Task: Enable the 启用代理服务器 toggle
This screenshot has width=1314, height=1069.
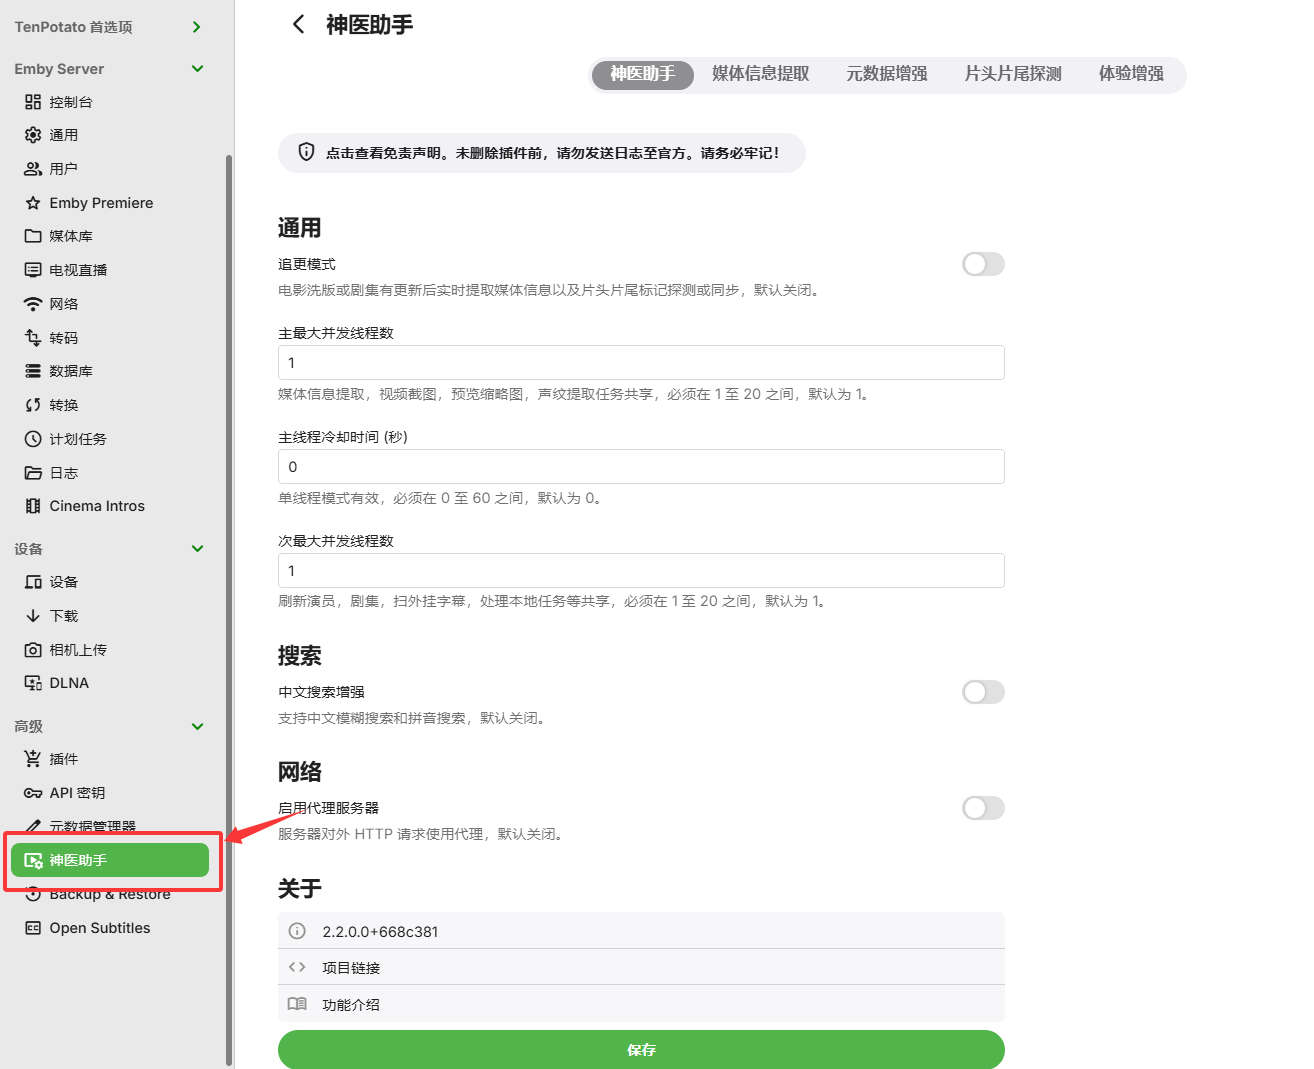Action: point(982,808)
